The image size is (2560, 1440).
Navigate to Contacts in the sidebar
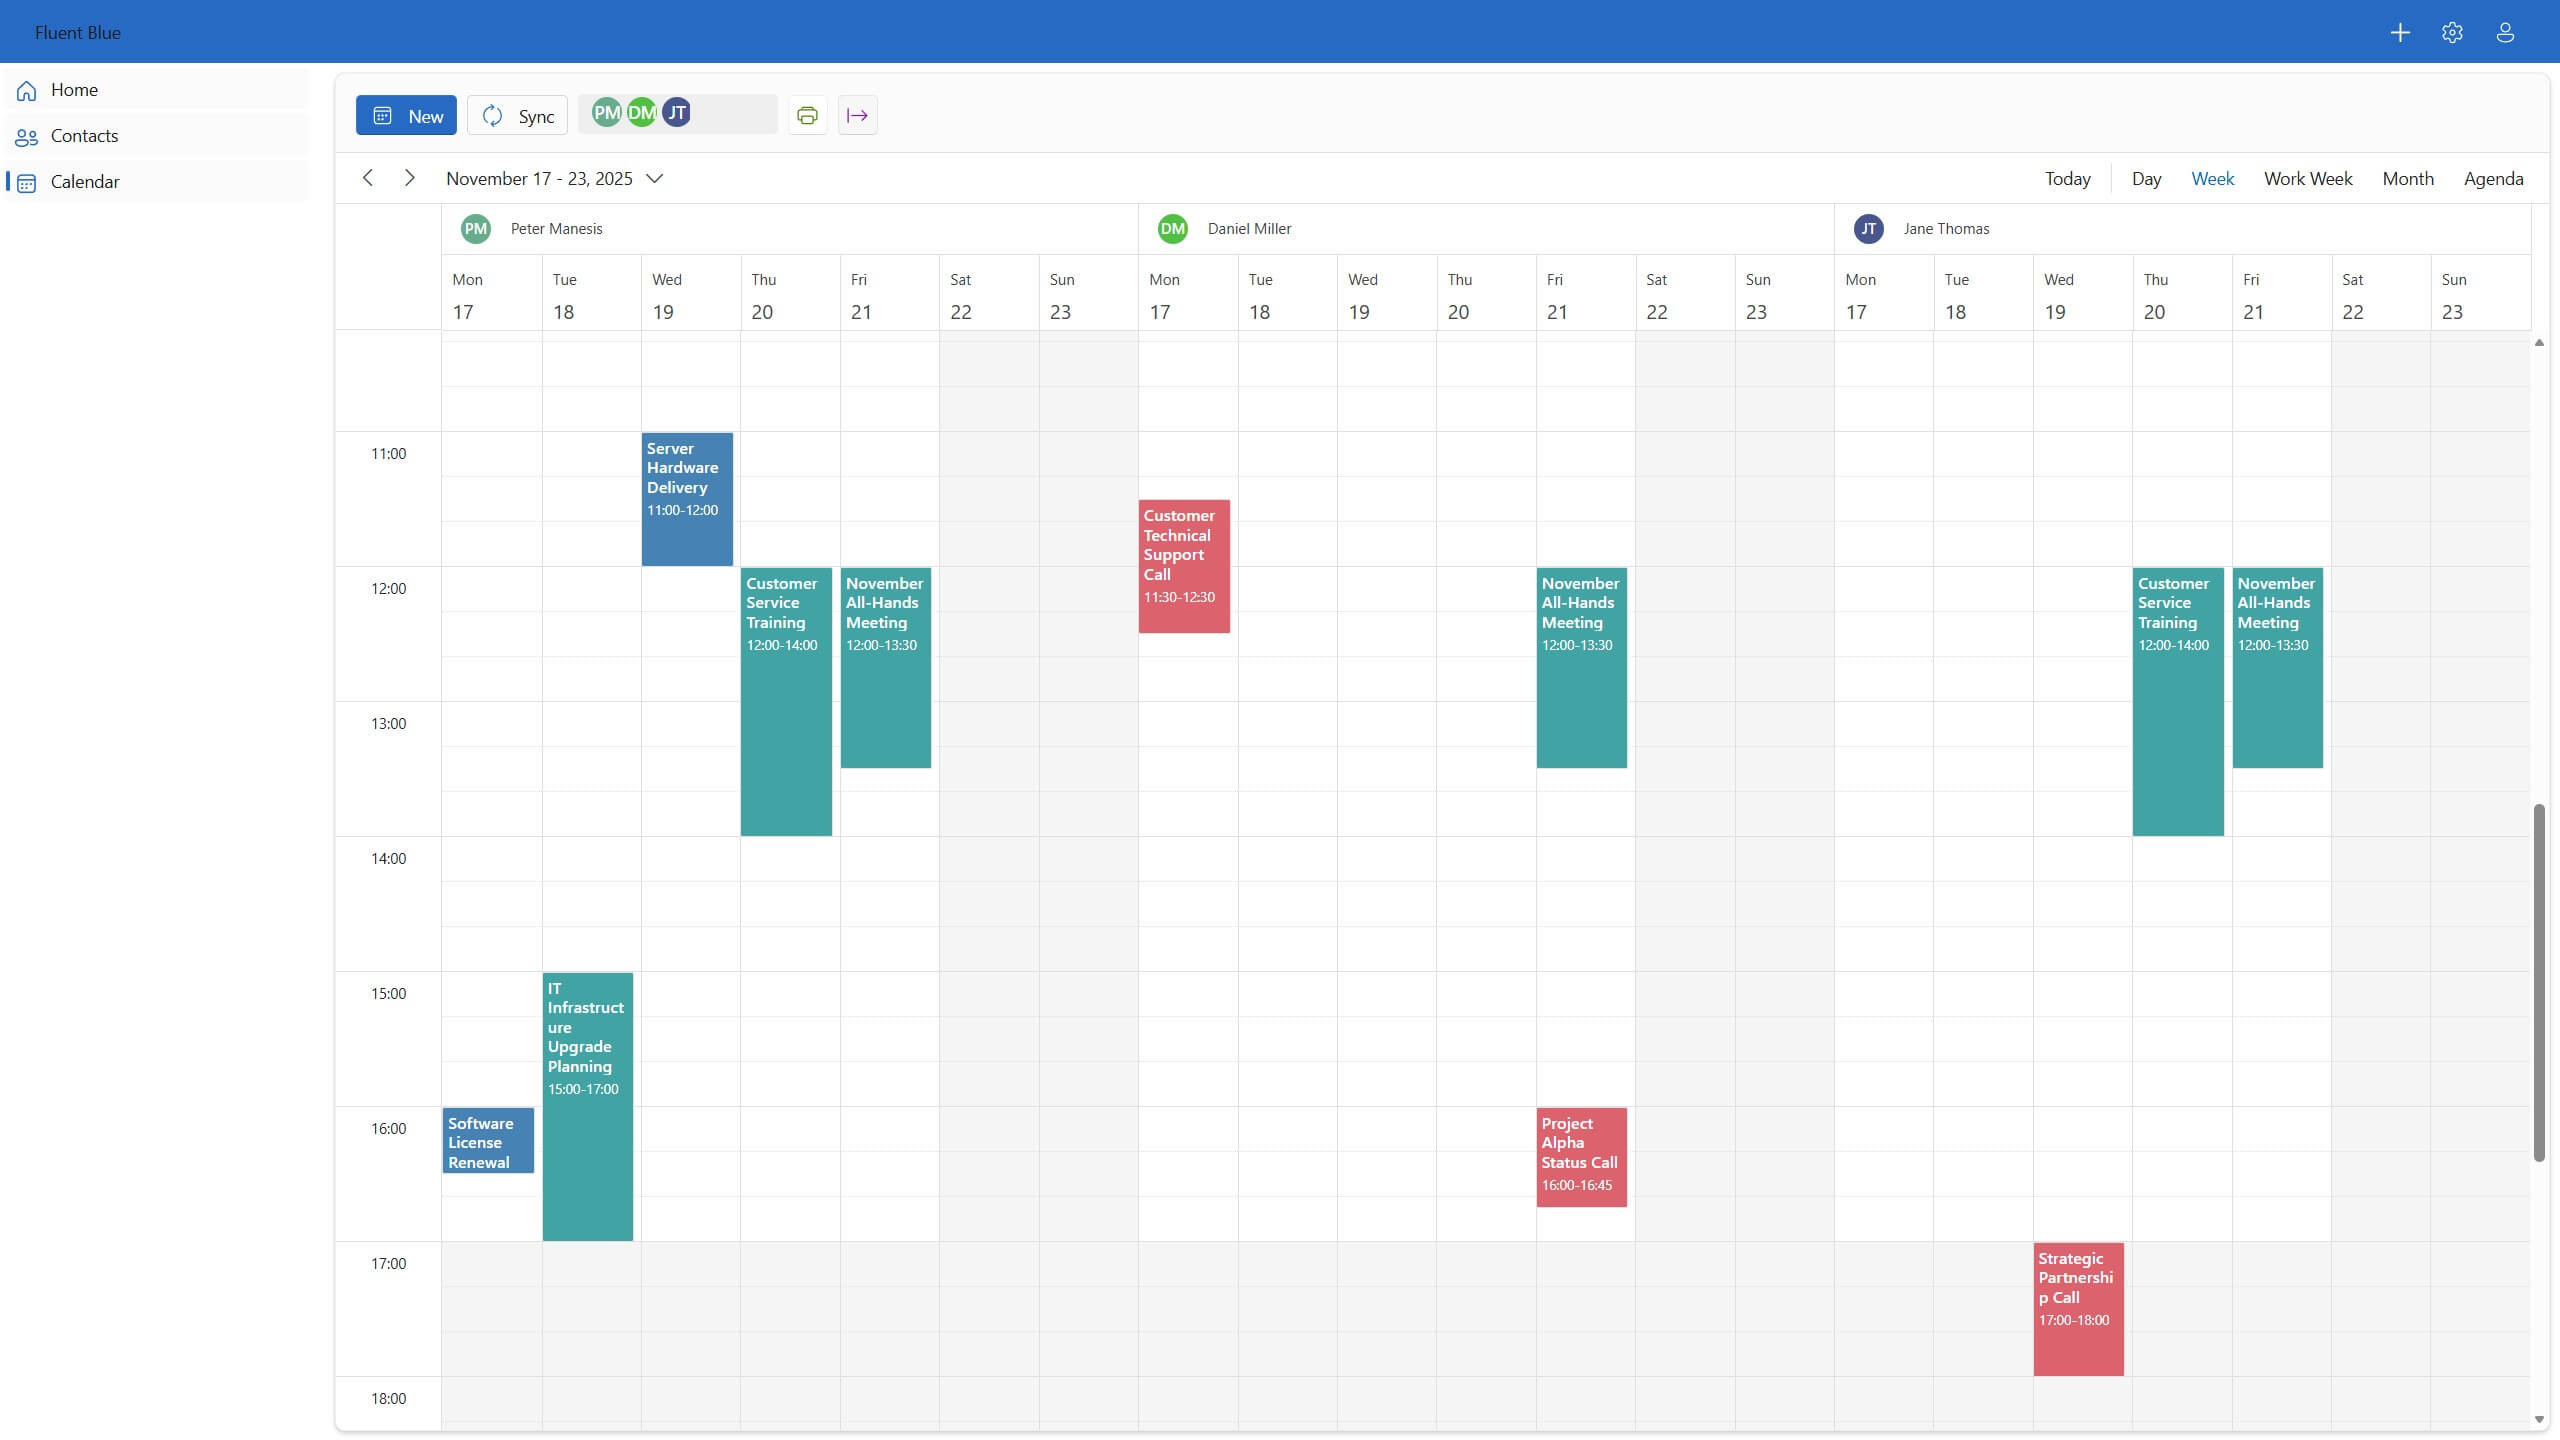pyautogui.click(x=85, y=135)
